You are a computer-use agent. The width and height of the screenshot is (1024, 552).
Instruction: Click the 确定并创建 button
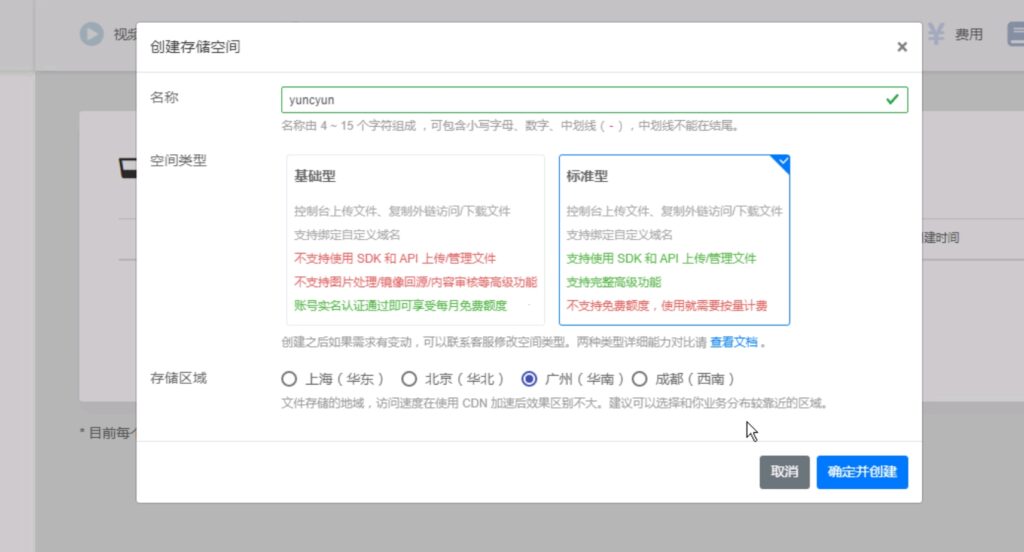862,472
